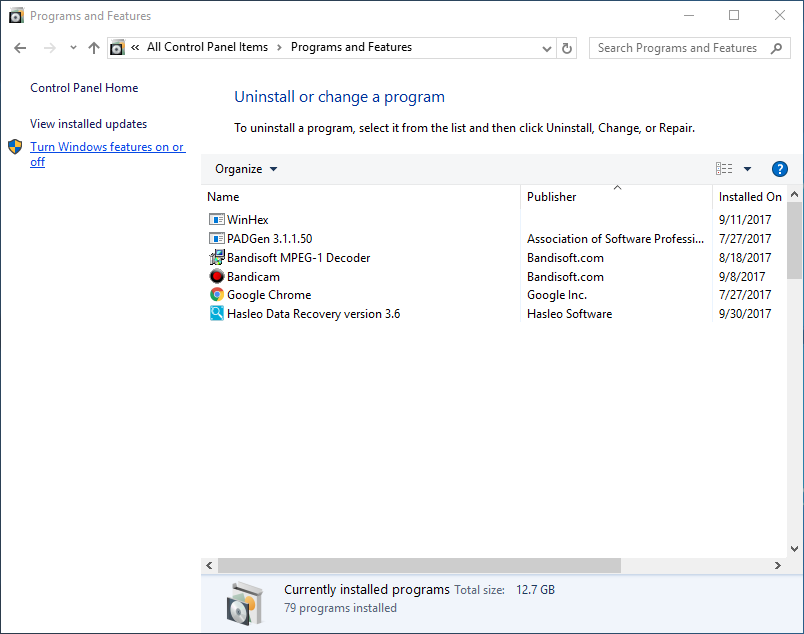Open the Organize dropdown menu
This screenshot has width=804, height=634.
pos(246,169)
